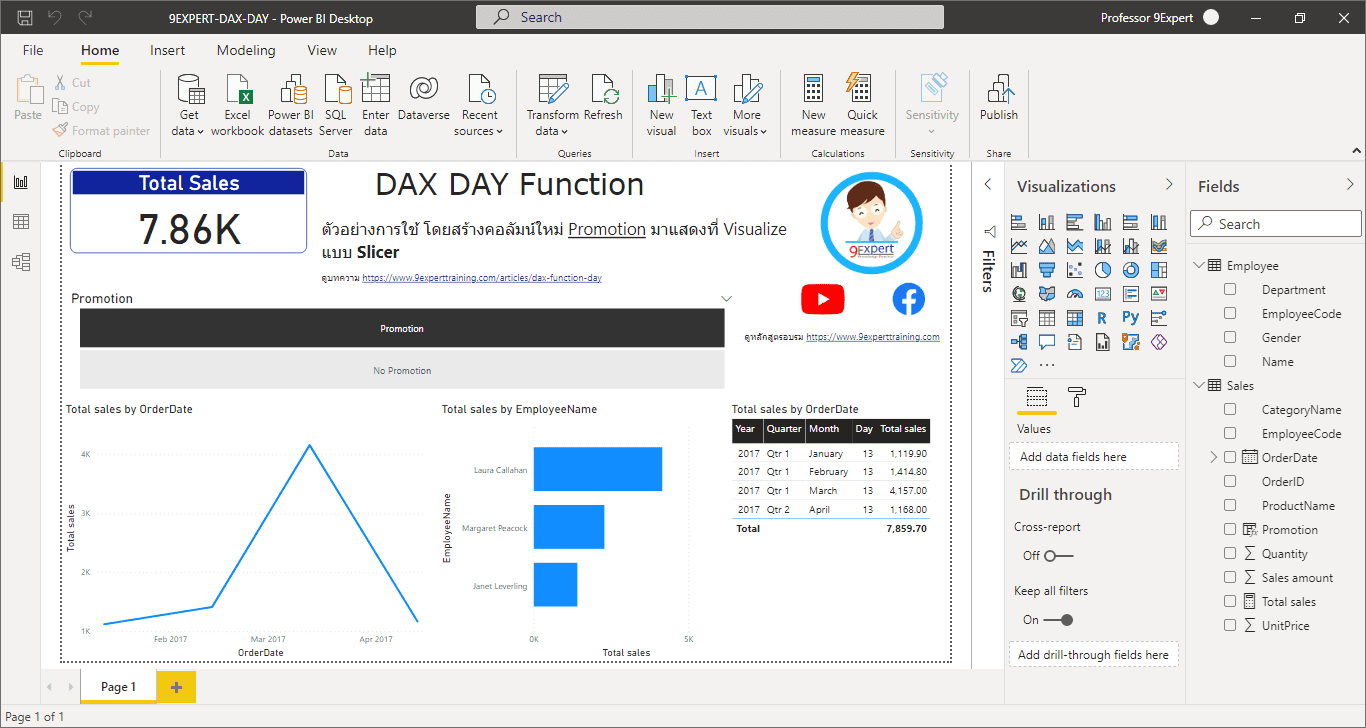The image size is (1366, 728).
Task: Insert a Python visual
Action: click(1130, 317)
